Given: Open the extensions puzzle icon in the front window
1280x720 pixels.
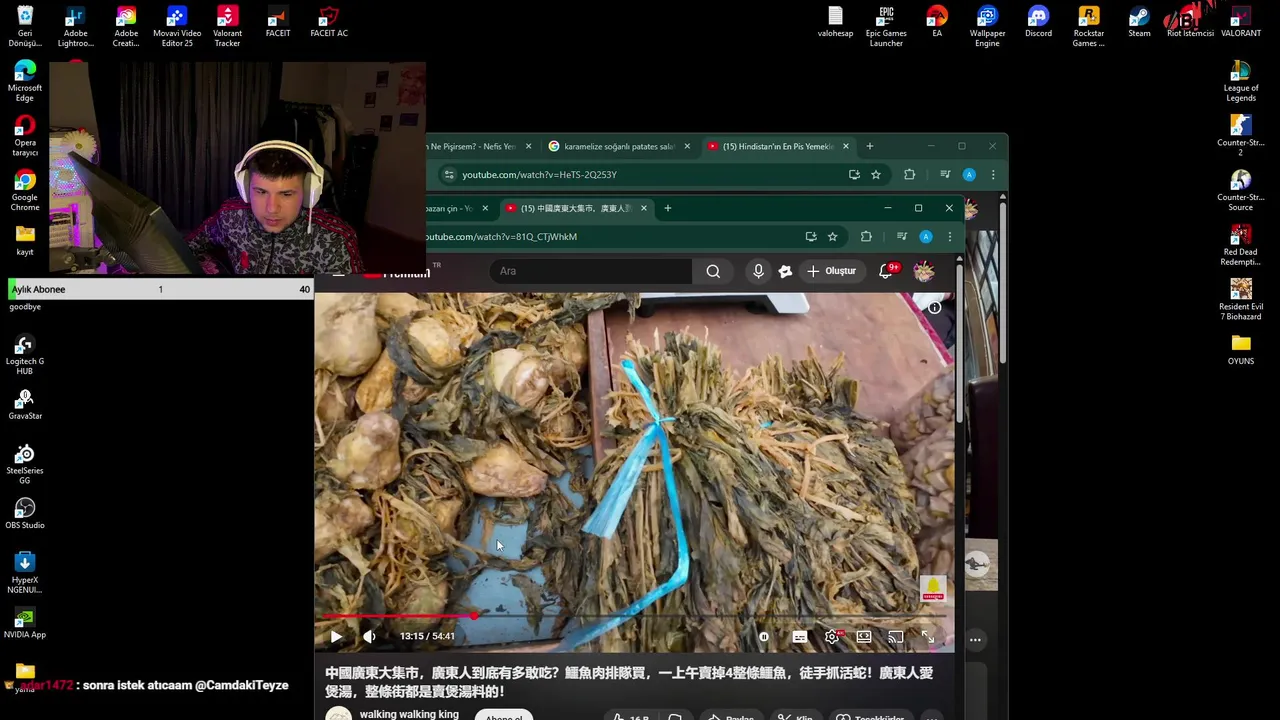Looking at the screenshot, I should tap(866, 237).
